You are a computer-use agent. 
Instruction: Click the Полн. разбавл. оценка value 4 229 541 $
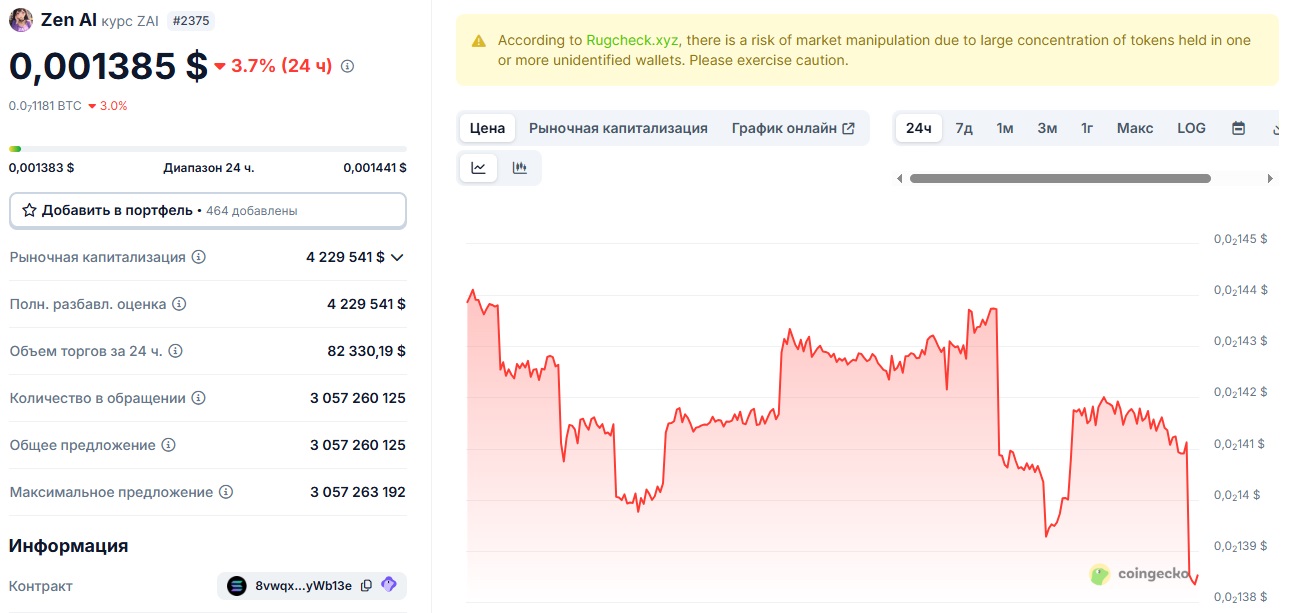pyautogui.click(x=366, y=304)
